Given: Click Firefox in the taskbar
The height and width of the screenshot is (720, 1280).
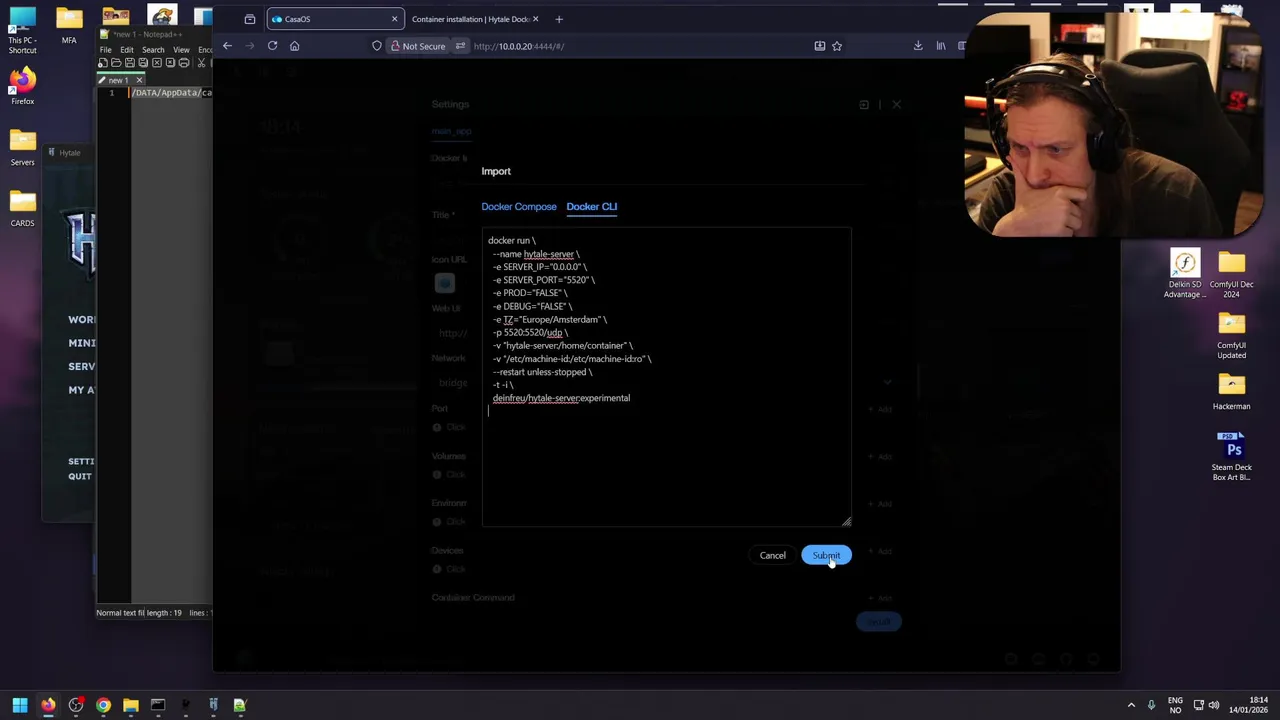Looking at the screenshot, I should pos(48,705).
